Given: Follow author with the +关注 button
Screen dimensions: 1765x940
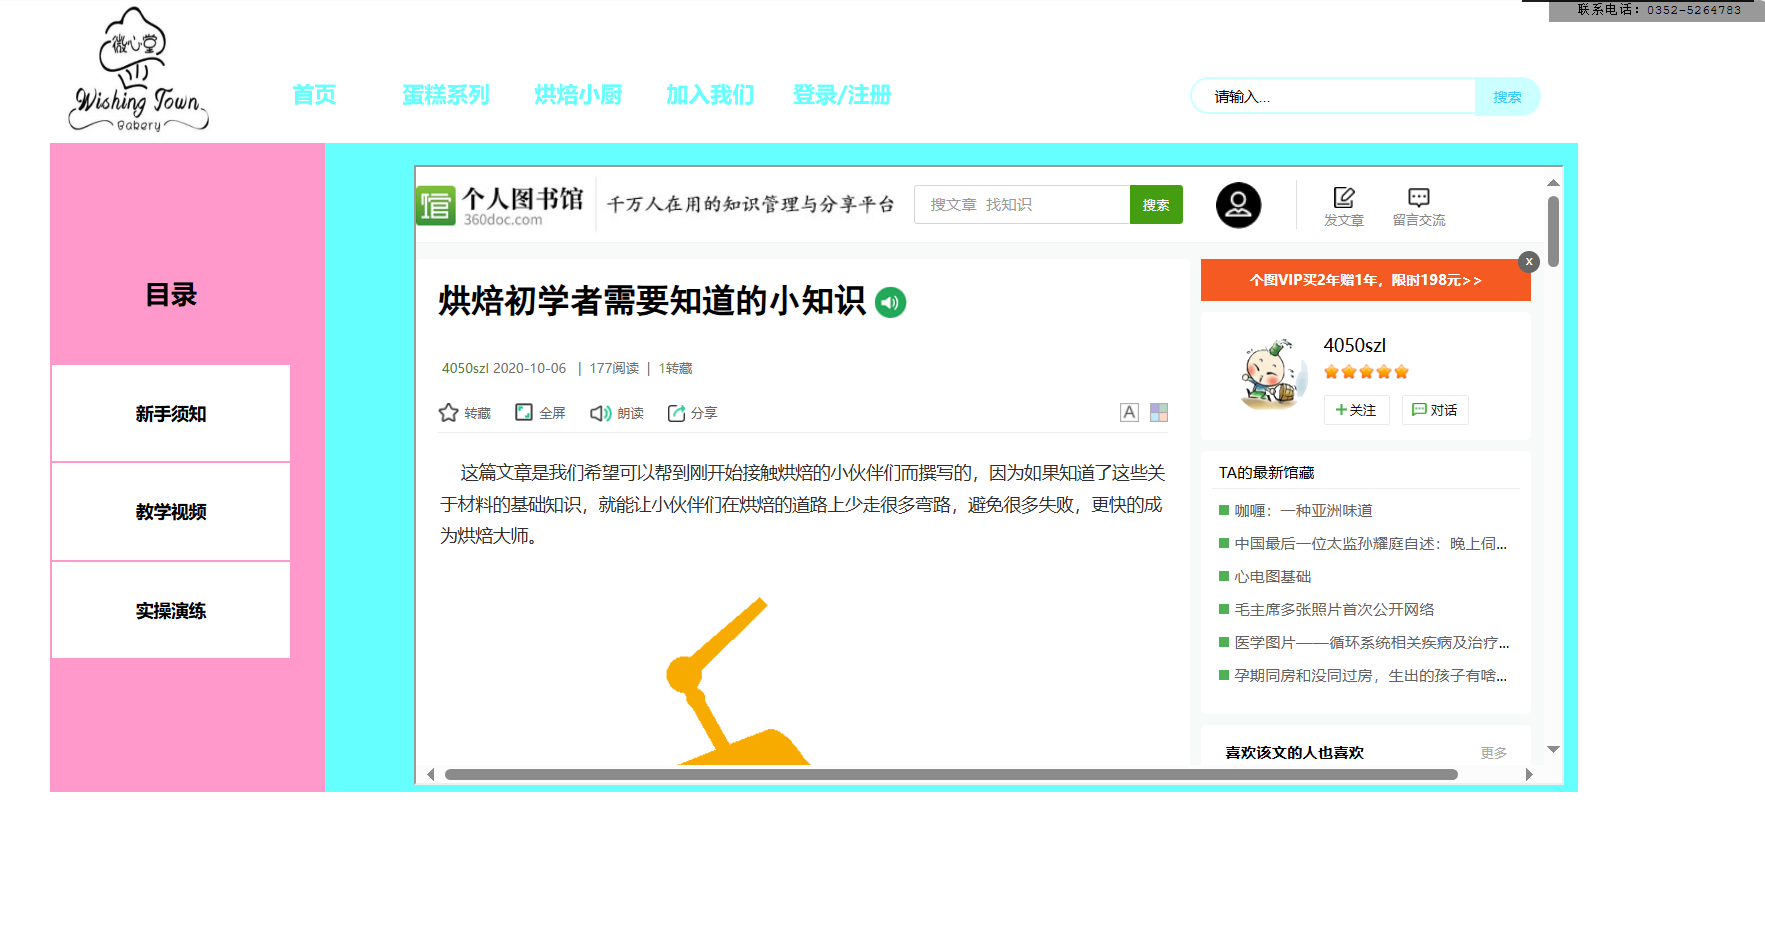Looking at the screenshot, I should (1356, 410).
